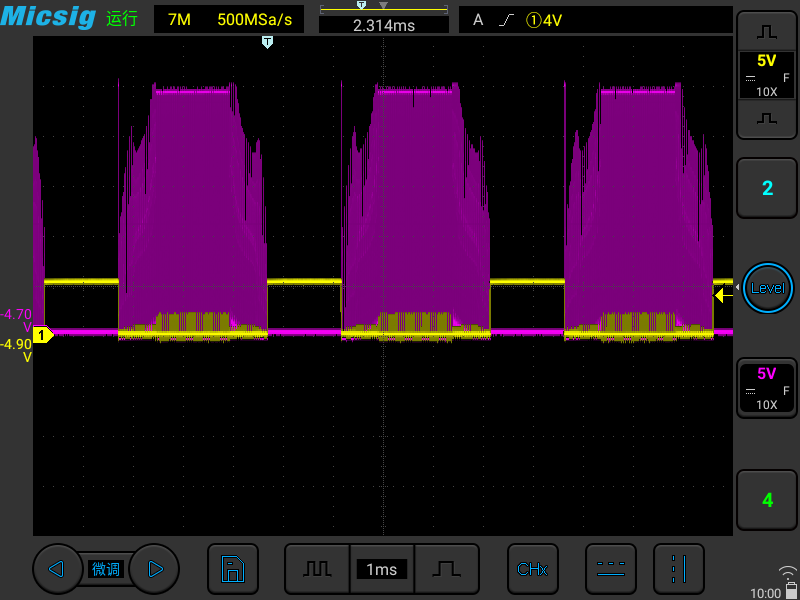Enable horizontal cursors
Viewport: 800px width, 600px height.
[x=611, y=569]
